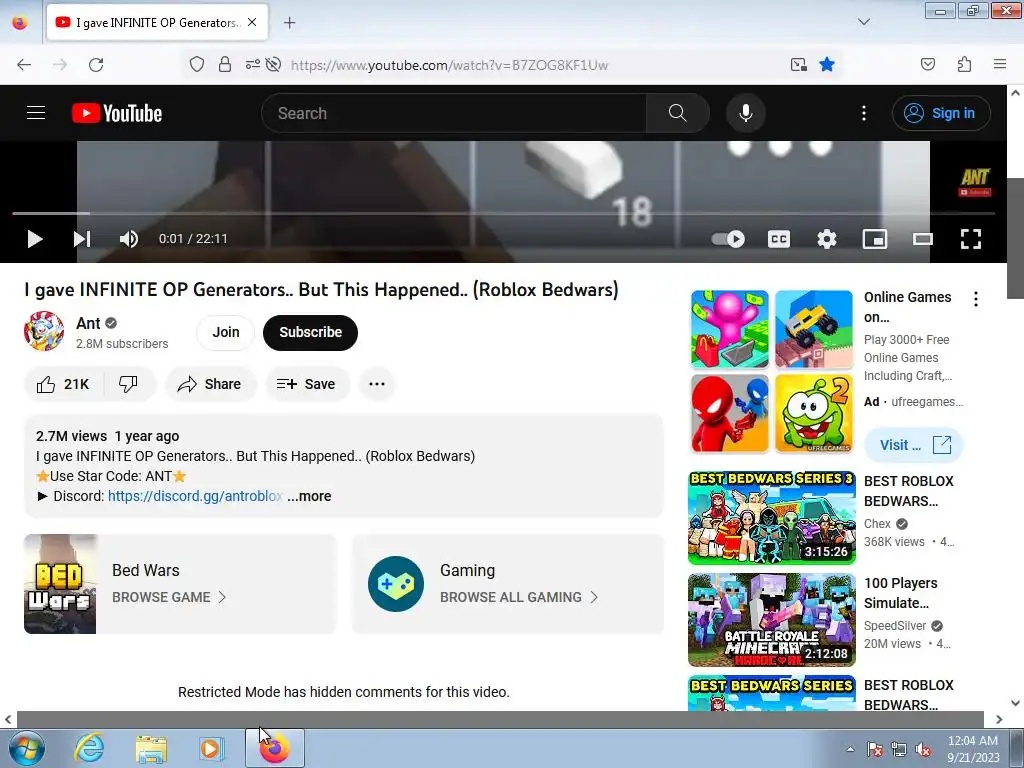The image size is (1024, 768).
Task: Expand description with ...more
Action: pos(309,496)
